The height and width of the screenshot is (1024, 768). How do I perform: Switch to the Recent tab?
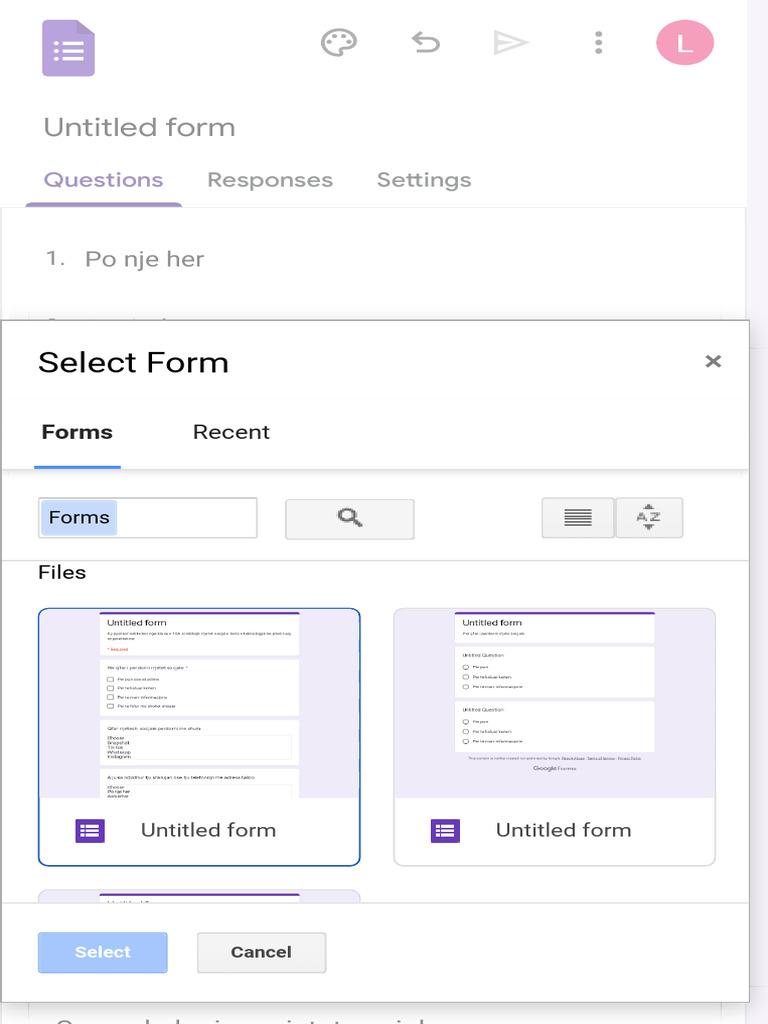(231, 432)
